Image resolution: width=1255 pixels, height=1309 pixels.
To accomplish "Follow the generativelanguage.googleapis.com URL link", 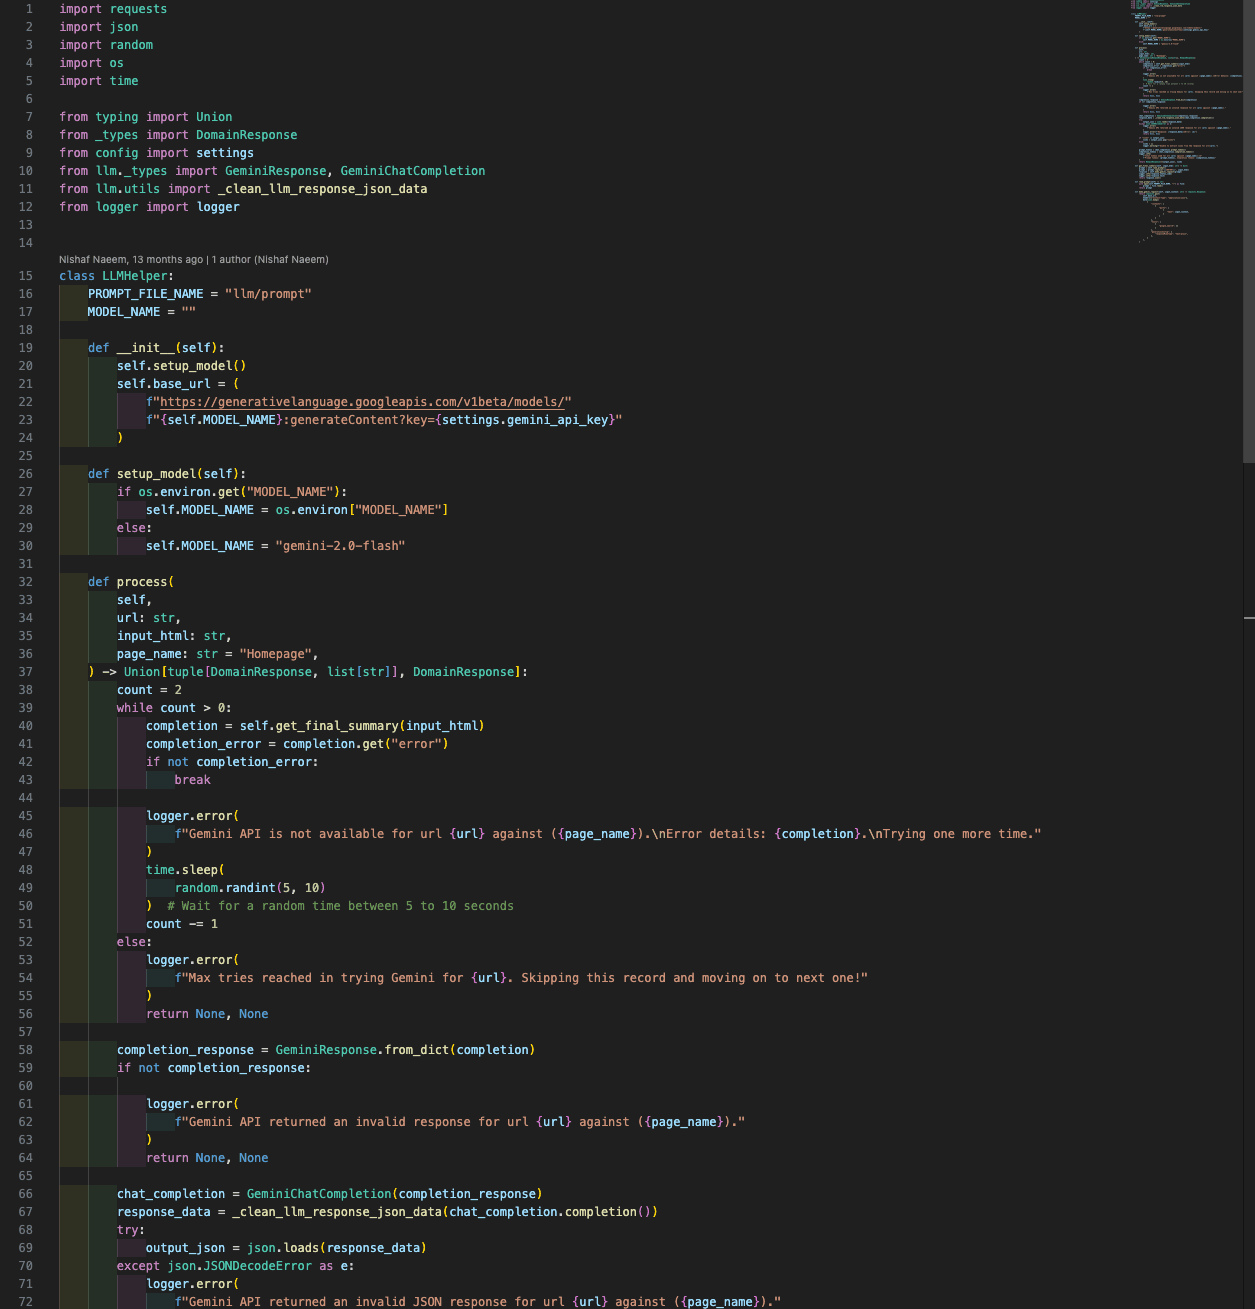I will [362, 402].
